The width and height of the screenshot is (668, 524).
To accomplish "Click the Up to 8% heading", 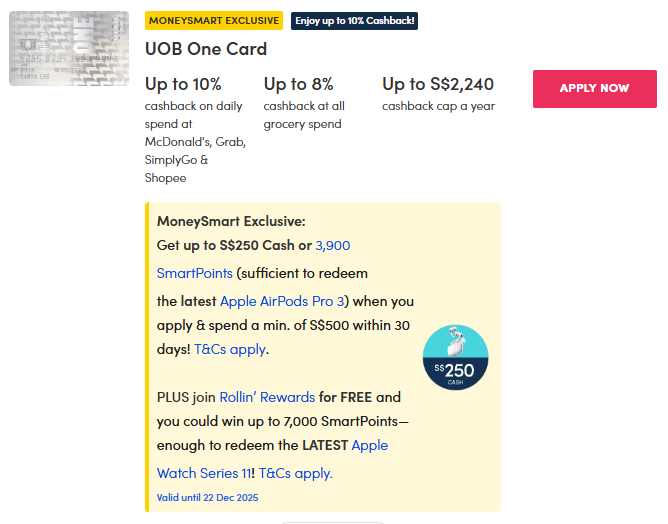I will pos(298,85).
